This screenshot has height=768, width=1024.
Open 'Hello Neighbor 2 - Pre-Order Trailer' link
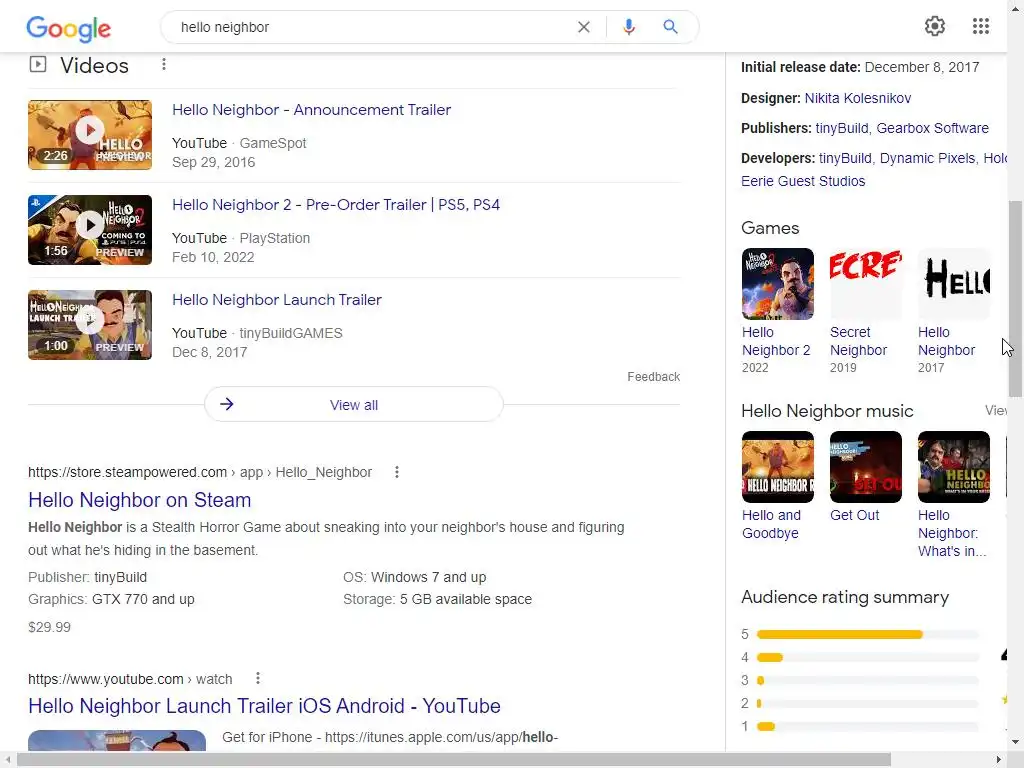[336, 204]
